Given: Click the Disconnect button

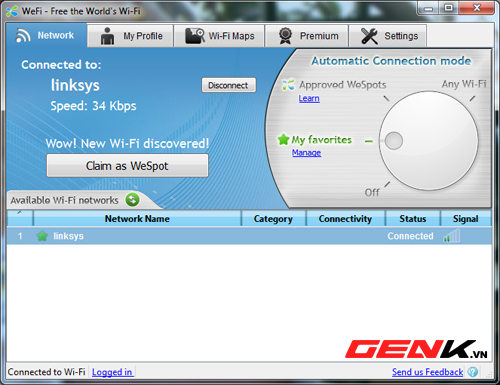Looking at the screenshot, I should (x=229, y=85).
